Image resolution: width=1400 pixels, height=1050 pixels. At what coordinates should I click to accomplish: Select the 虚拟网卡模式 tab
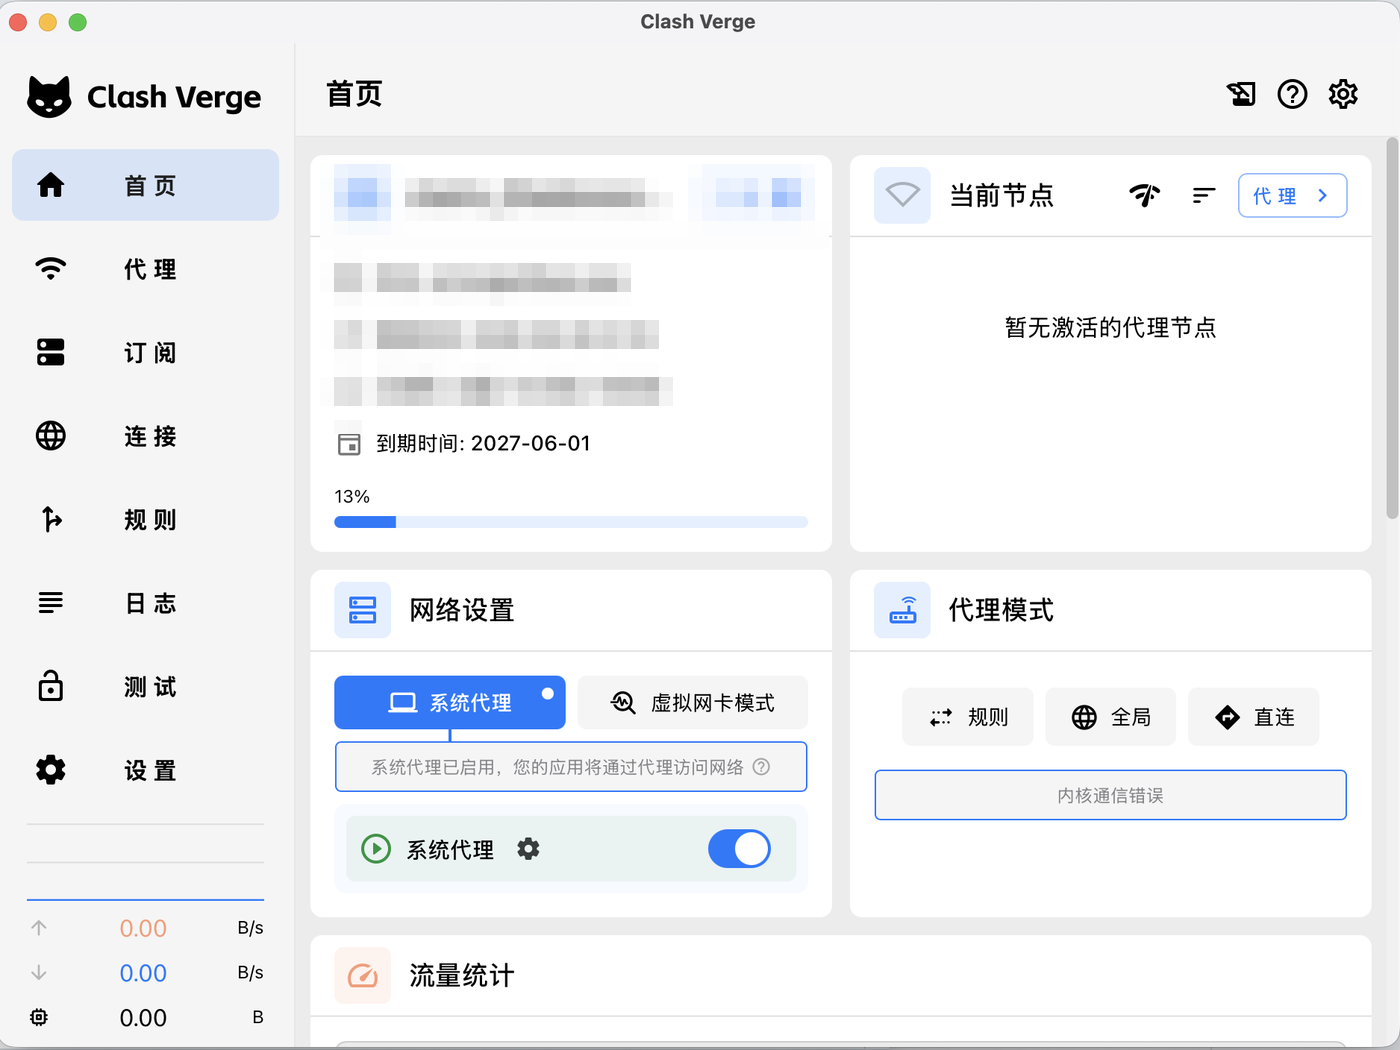click(x=692, y=702)
